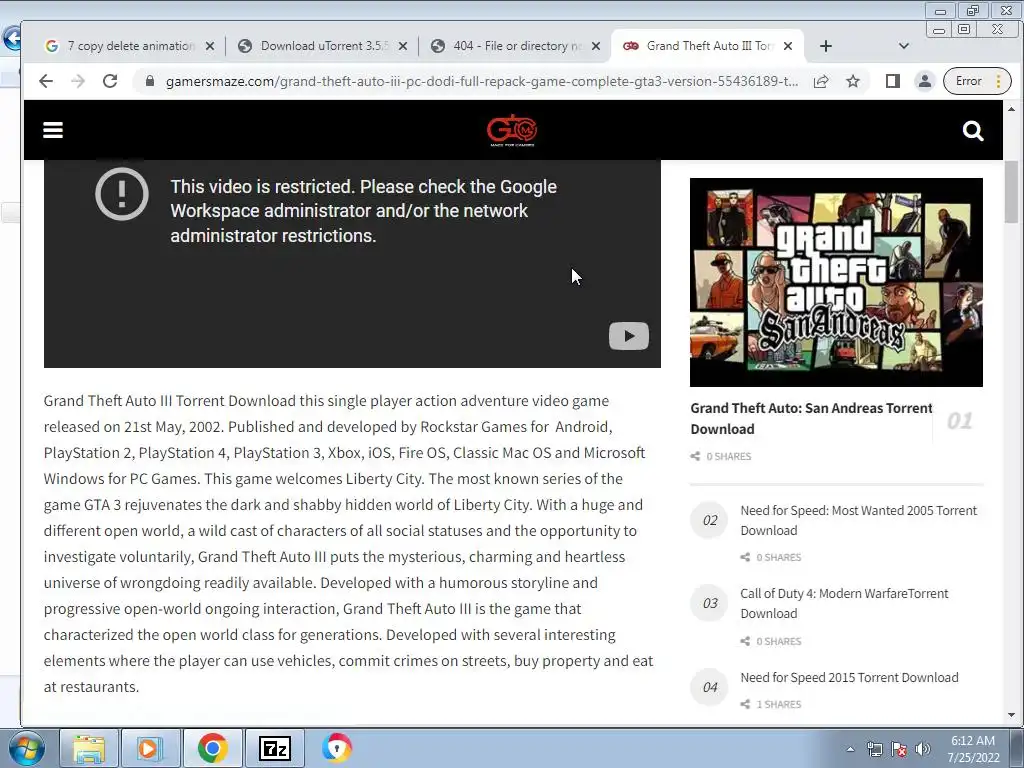Screen dimensions: 1024x768
Task: Click the YouTube logo on restricted video
Action: (x=629, y=336)
